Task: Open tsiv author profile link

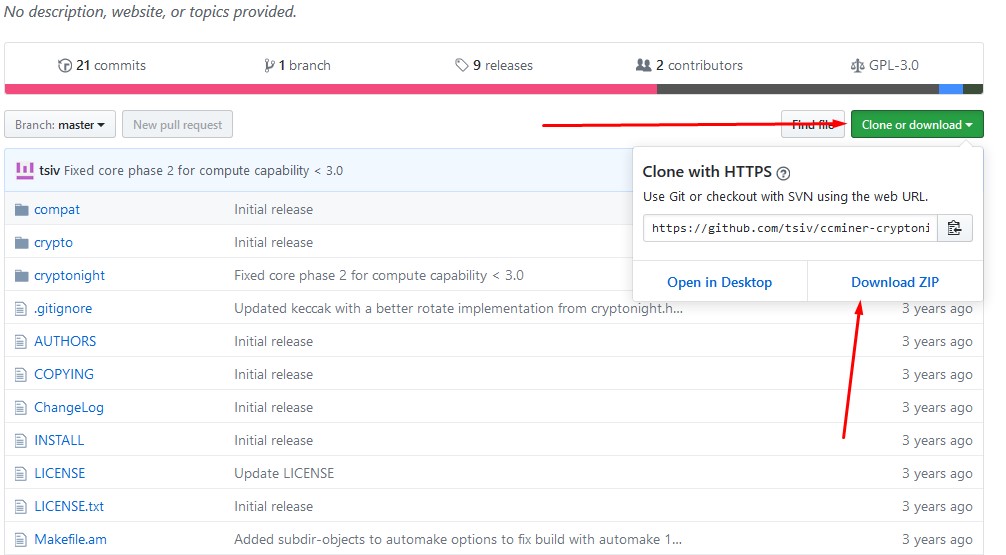Action: click(49, 171)
